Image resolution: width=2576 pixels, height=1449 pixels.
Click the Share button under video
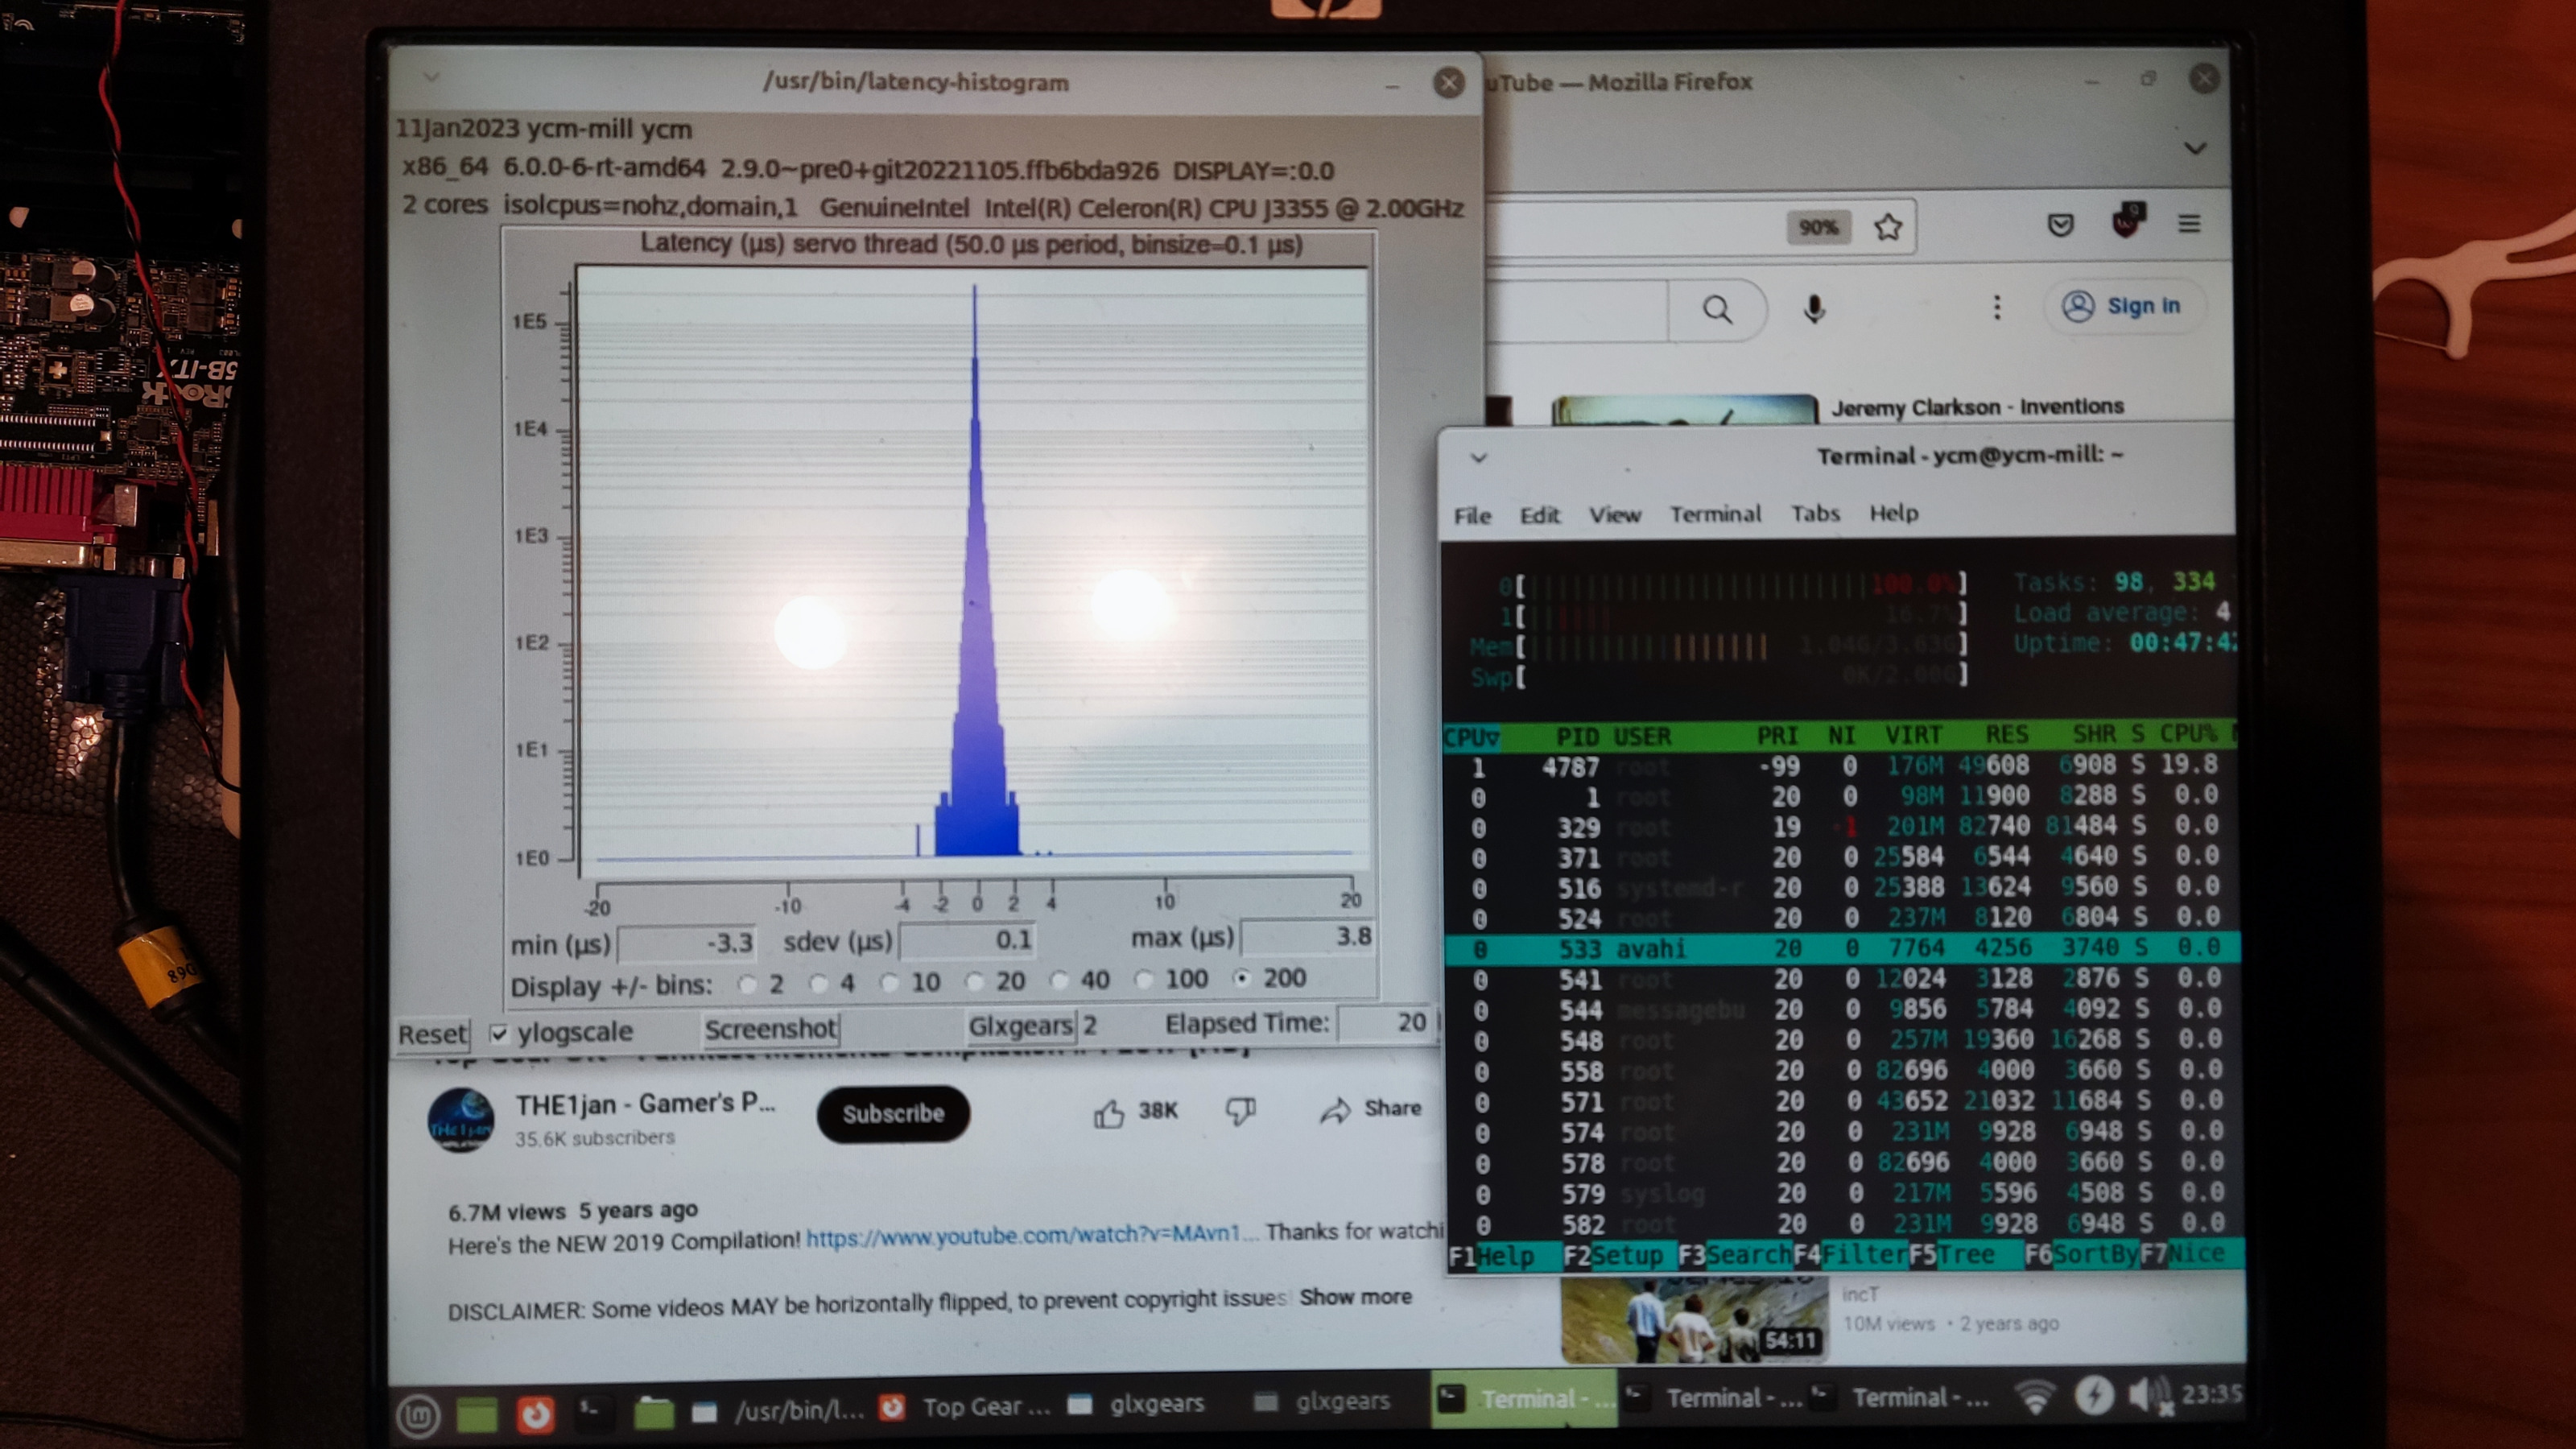pyautogui.click(x=1371, y=1109)
